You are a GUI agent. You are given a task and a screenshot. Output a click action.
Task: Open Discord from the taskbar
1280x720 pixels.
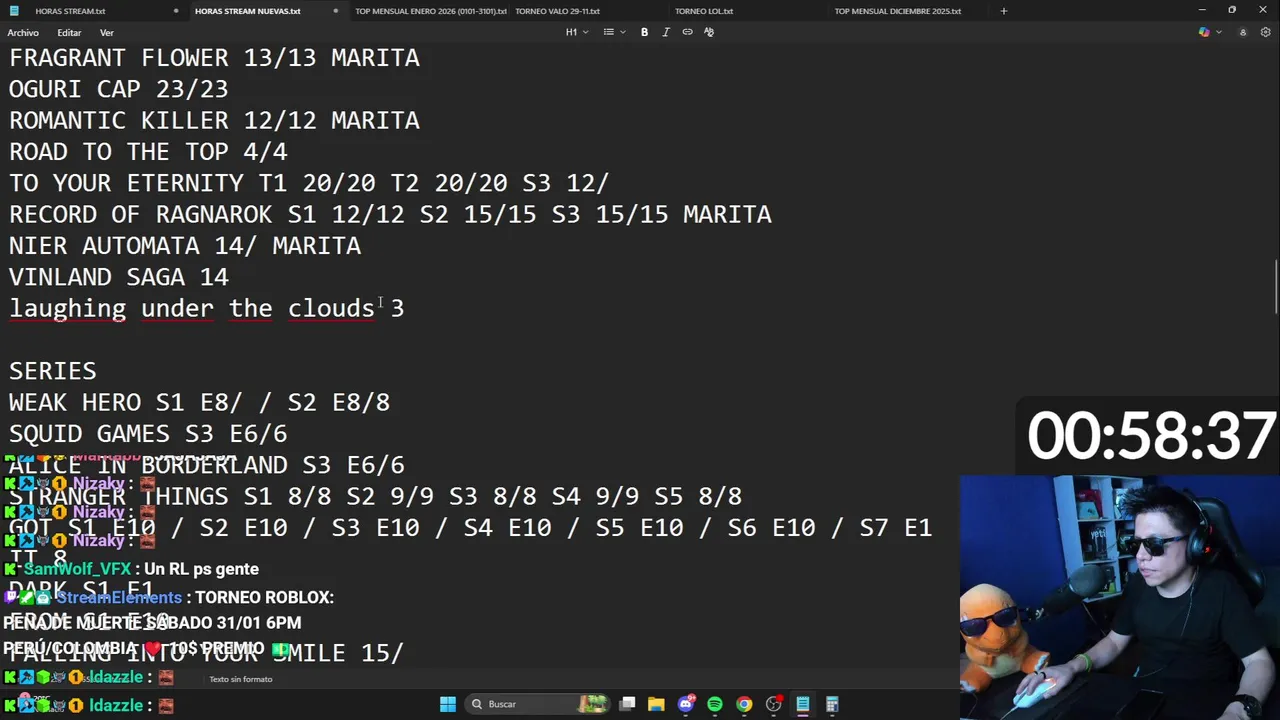(686, 704)
